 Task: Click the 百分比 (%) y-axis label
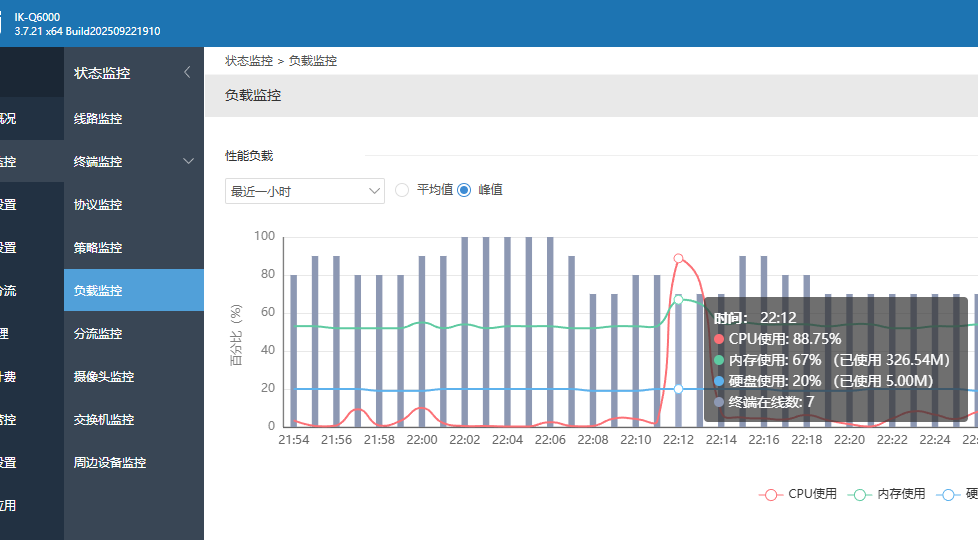236,335
